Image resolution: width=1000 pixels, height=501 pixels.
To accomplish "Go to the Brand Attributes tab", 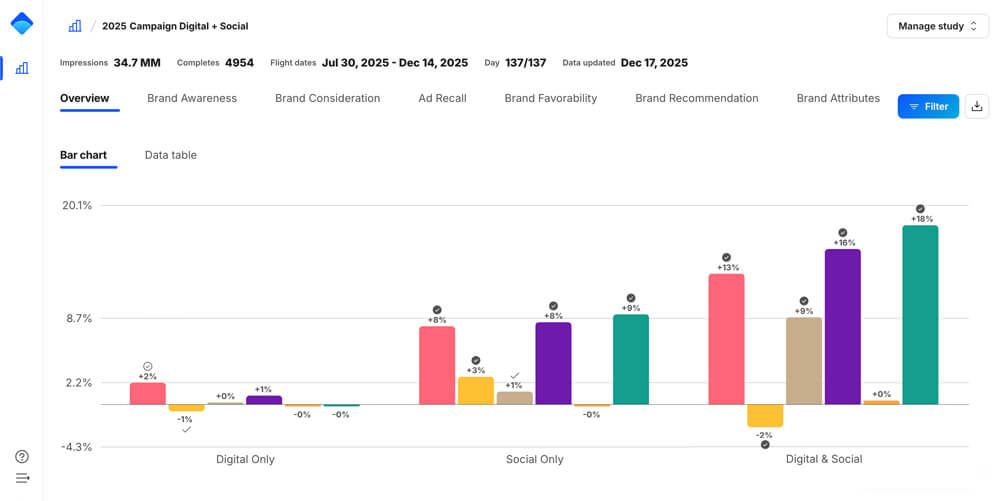I will pos(838,98).
